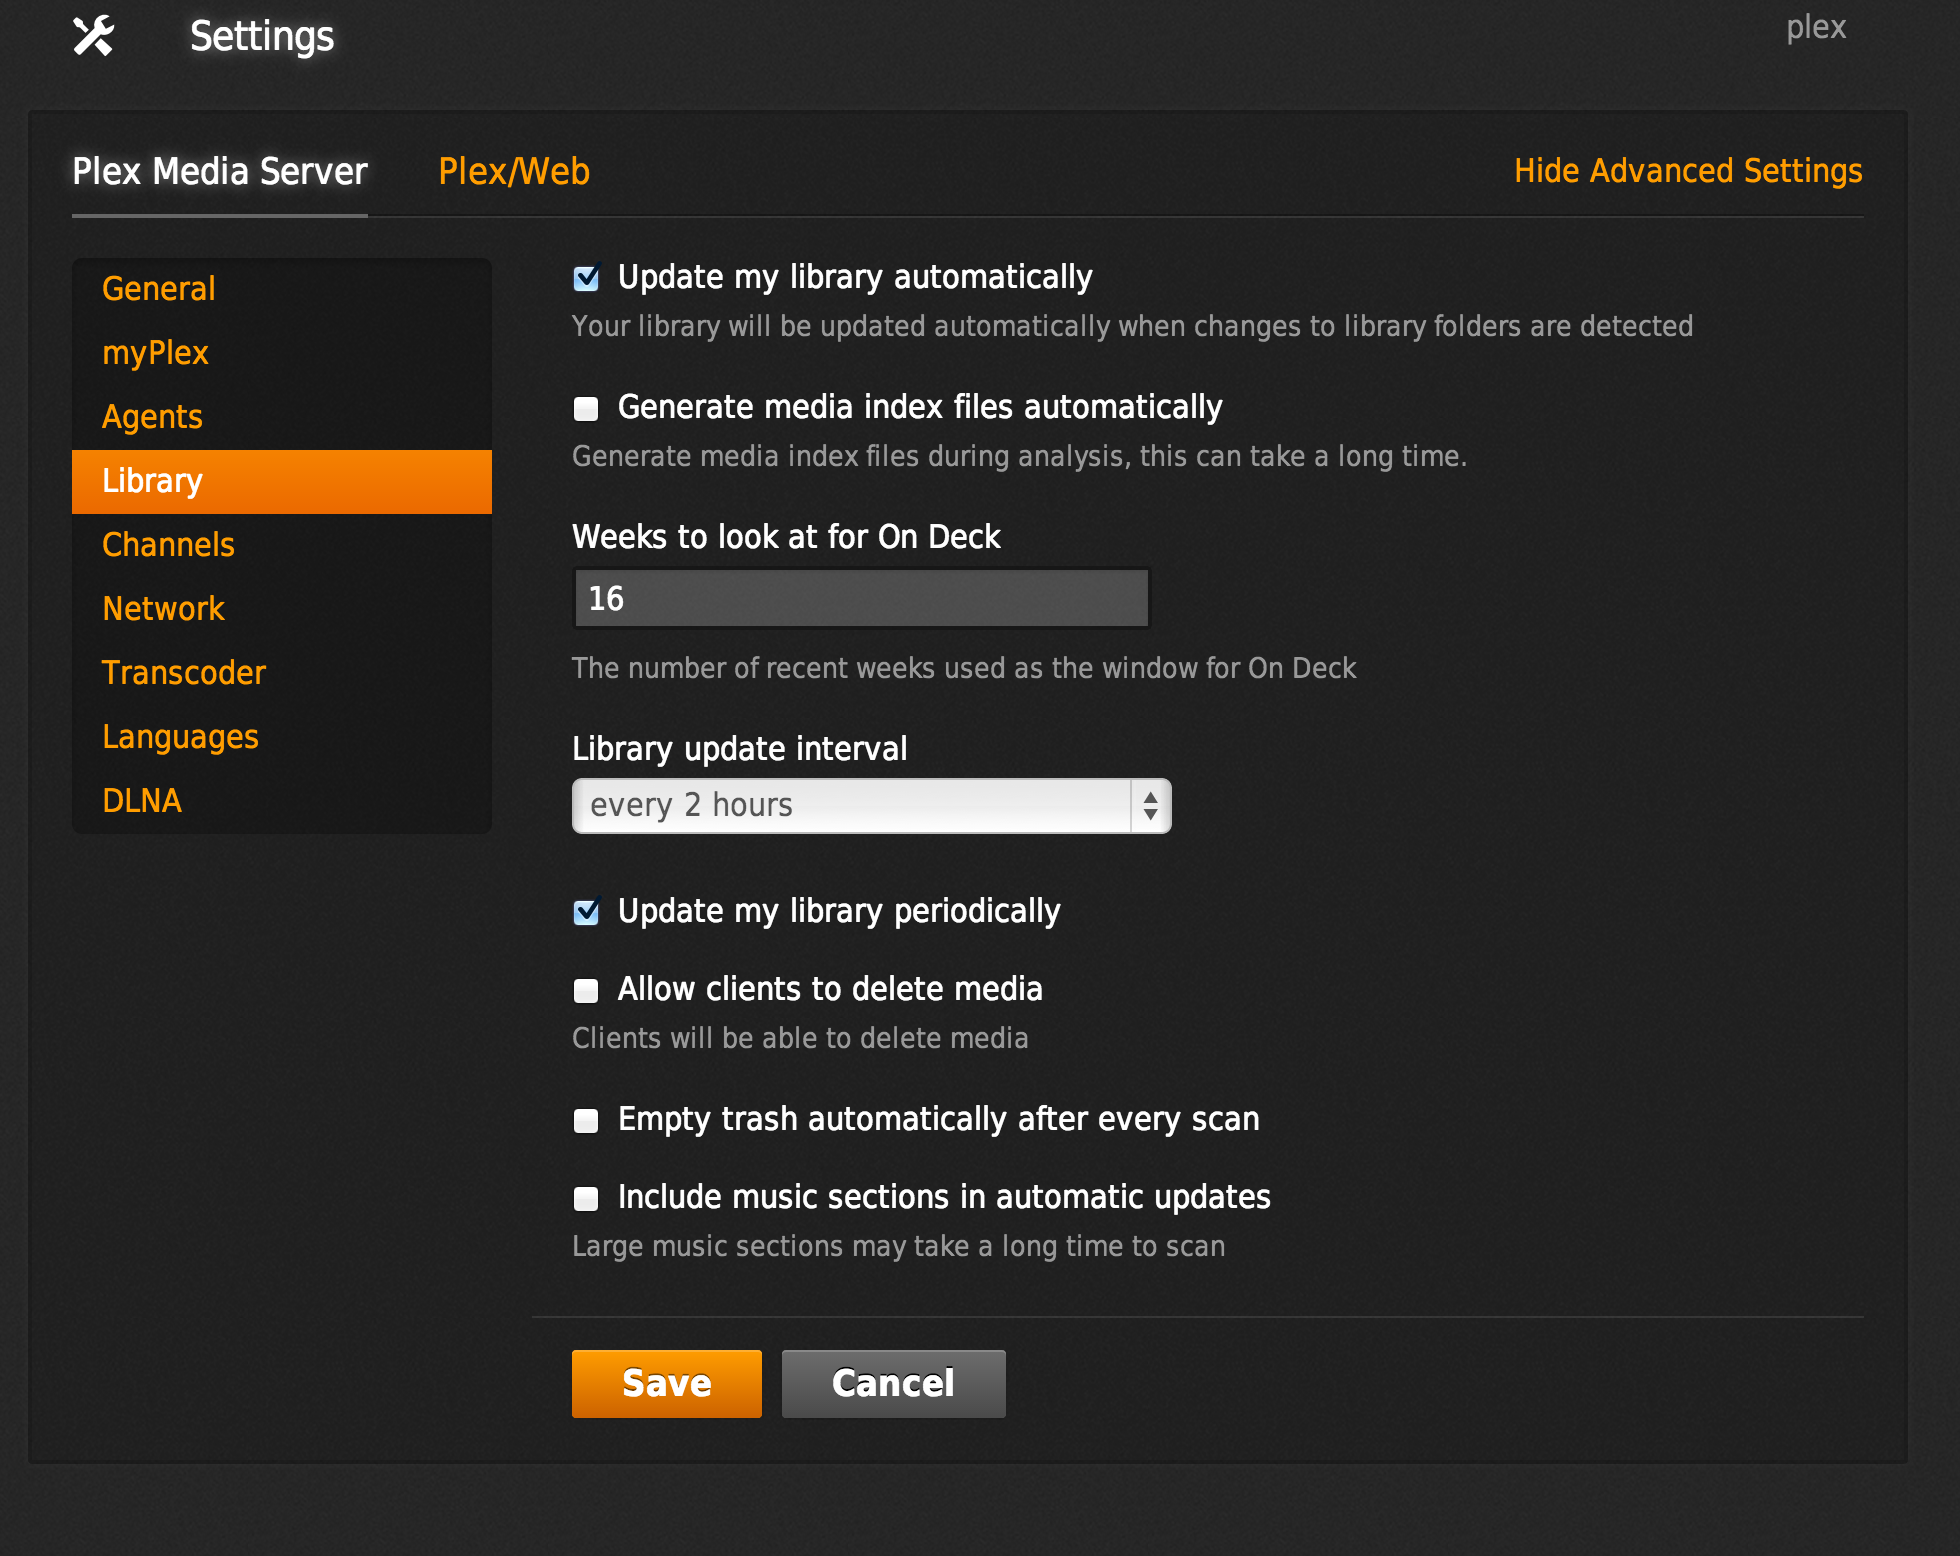Enable Generate media index files automatically
The image size is (1960, 1556).
586,408
